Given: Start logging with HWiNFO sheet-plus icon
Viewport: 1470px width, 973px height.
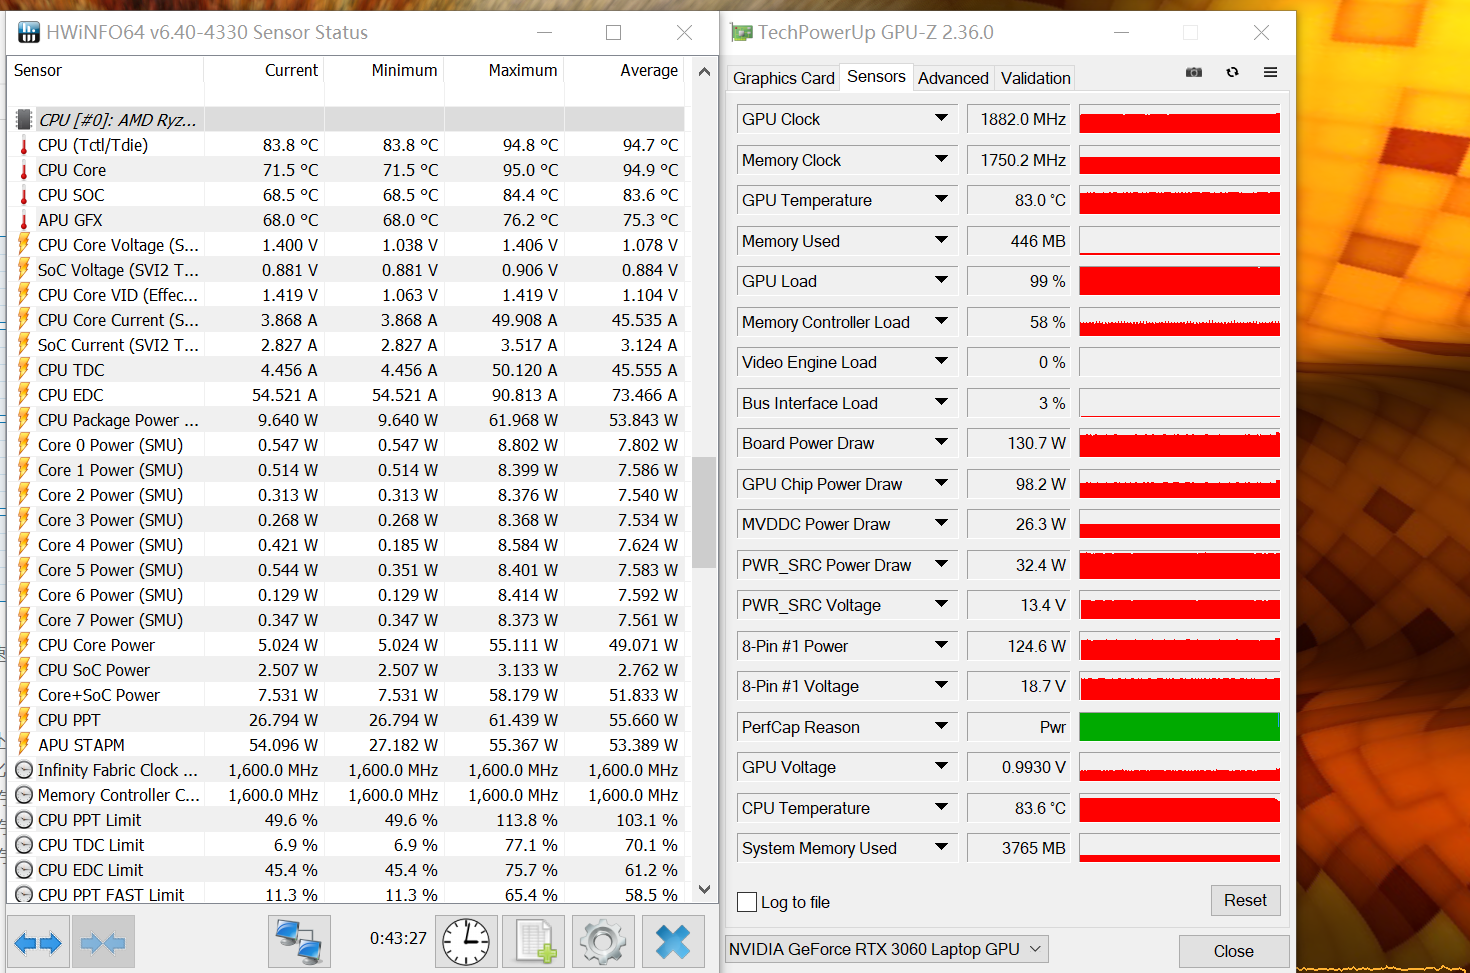Looking at the screenshot, I should (535, 942).
